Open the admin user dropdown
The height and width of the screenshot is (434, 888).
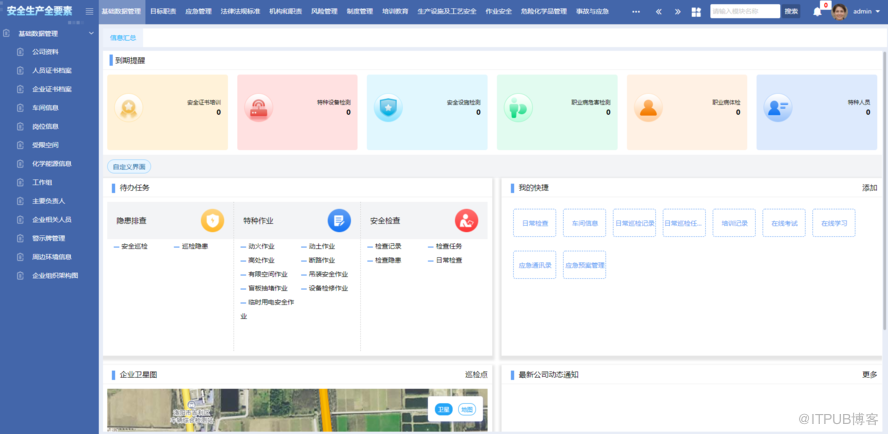pyautogui.click(x=866, y=11)
